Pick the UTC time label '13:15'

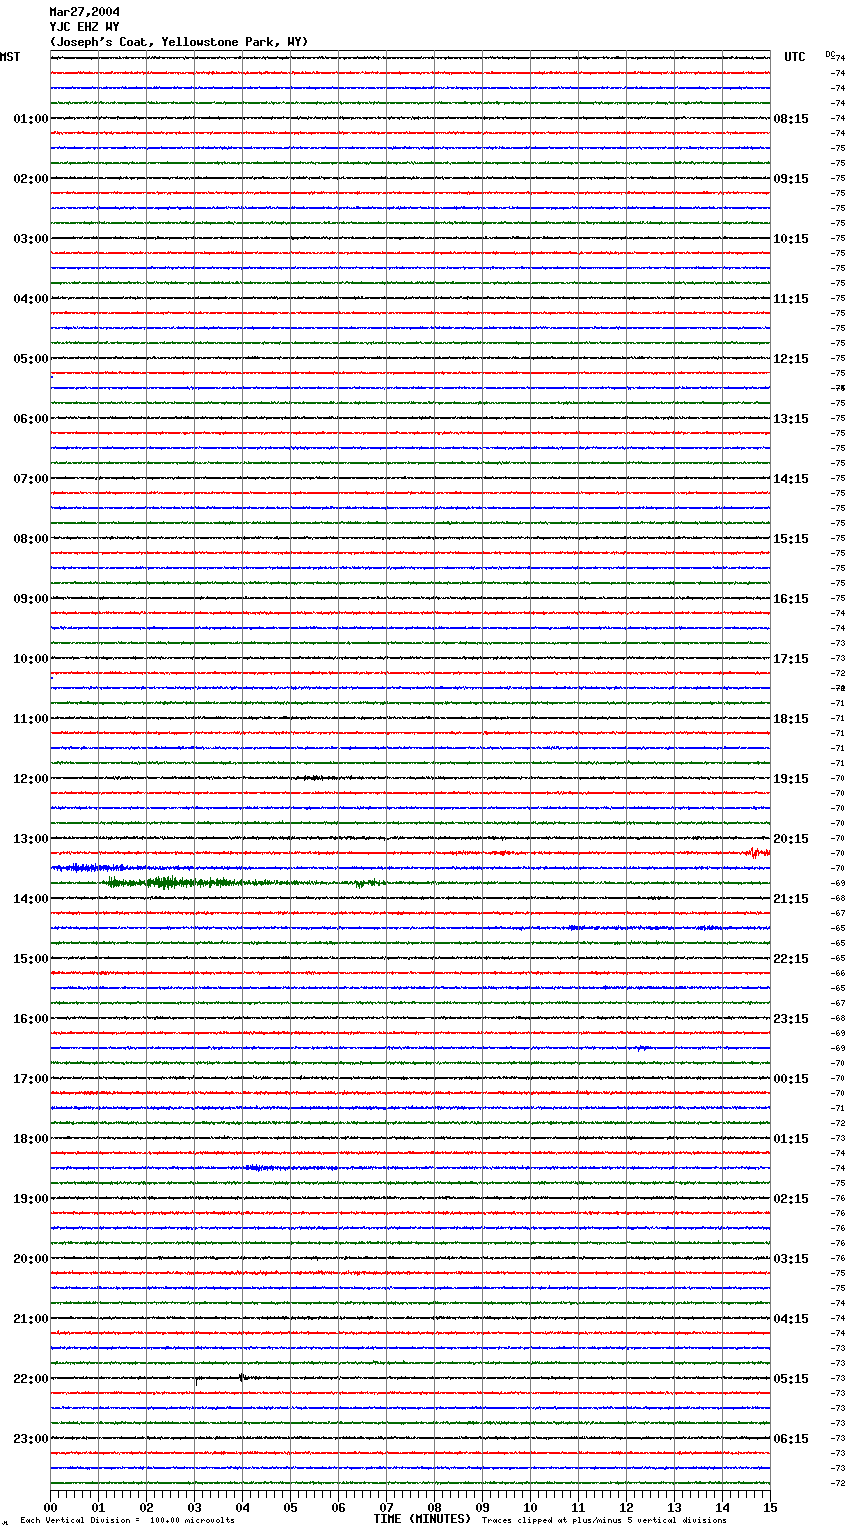[791, 419]
